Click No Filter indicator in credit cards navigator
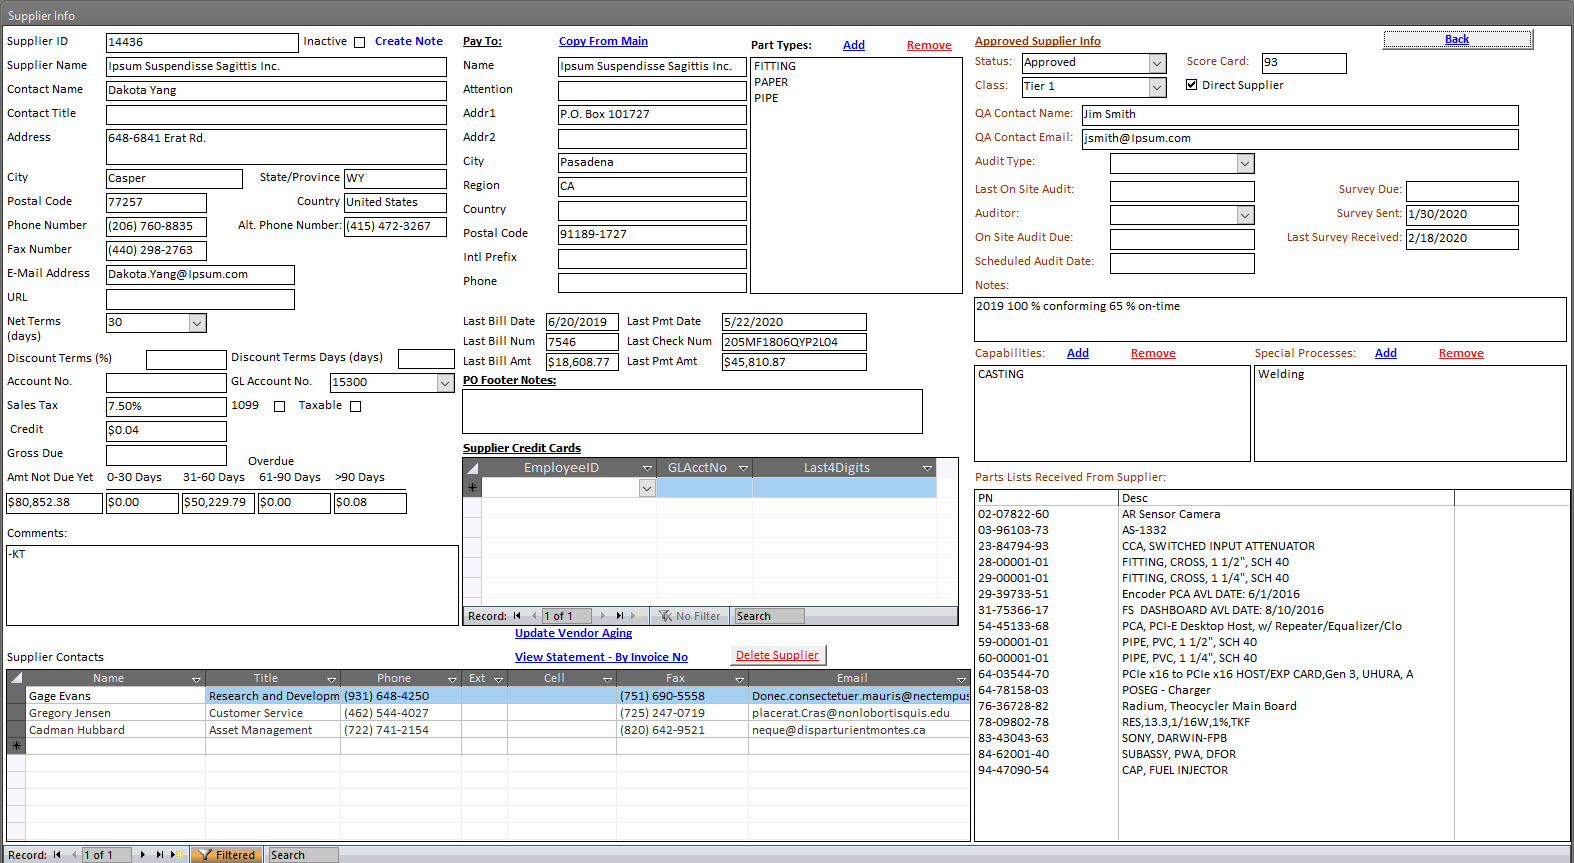 (690, 616)
